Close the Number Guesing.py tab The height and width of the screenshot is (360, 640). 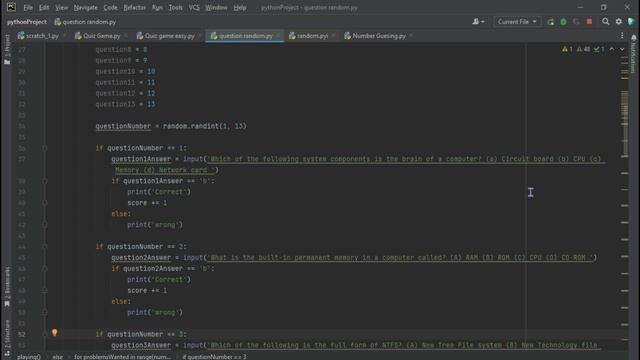pos(411,36)
